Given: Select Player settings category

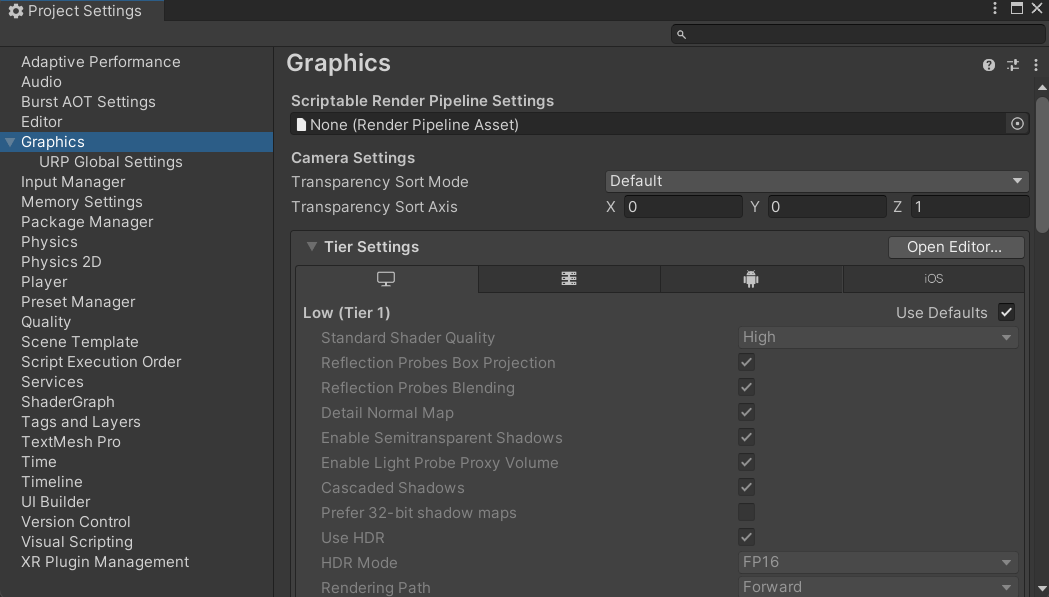Looking at the screenshot, I should (x=44, y=282).
